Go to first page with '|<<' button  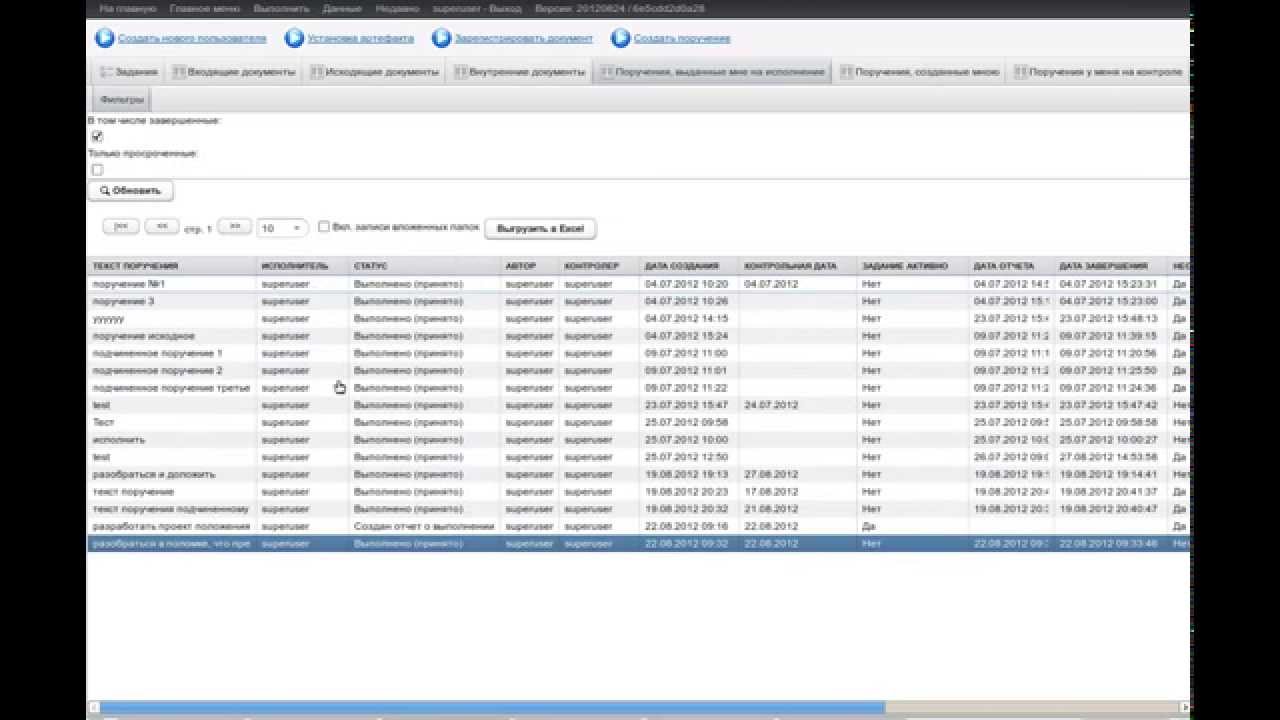point(121,227)
